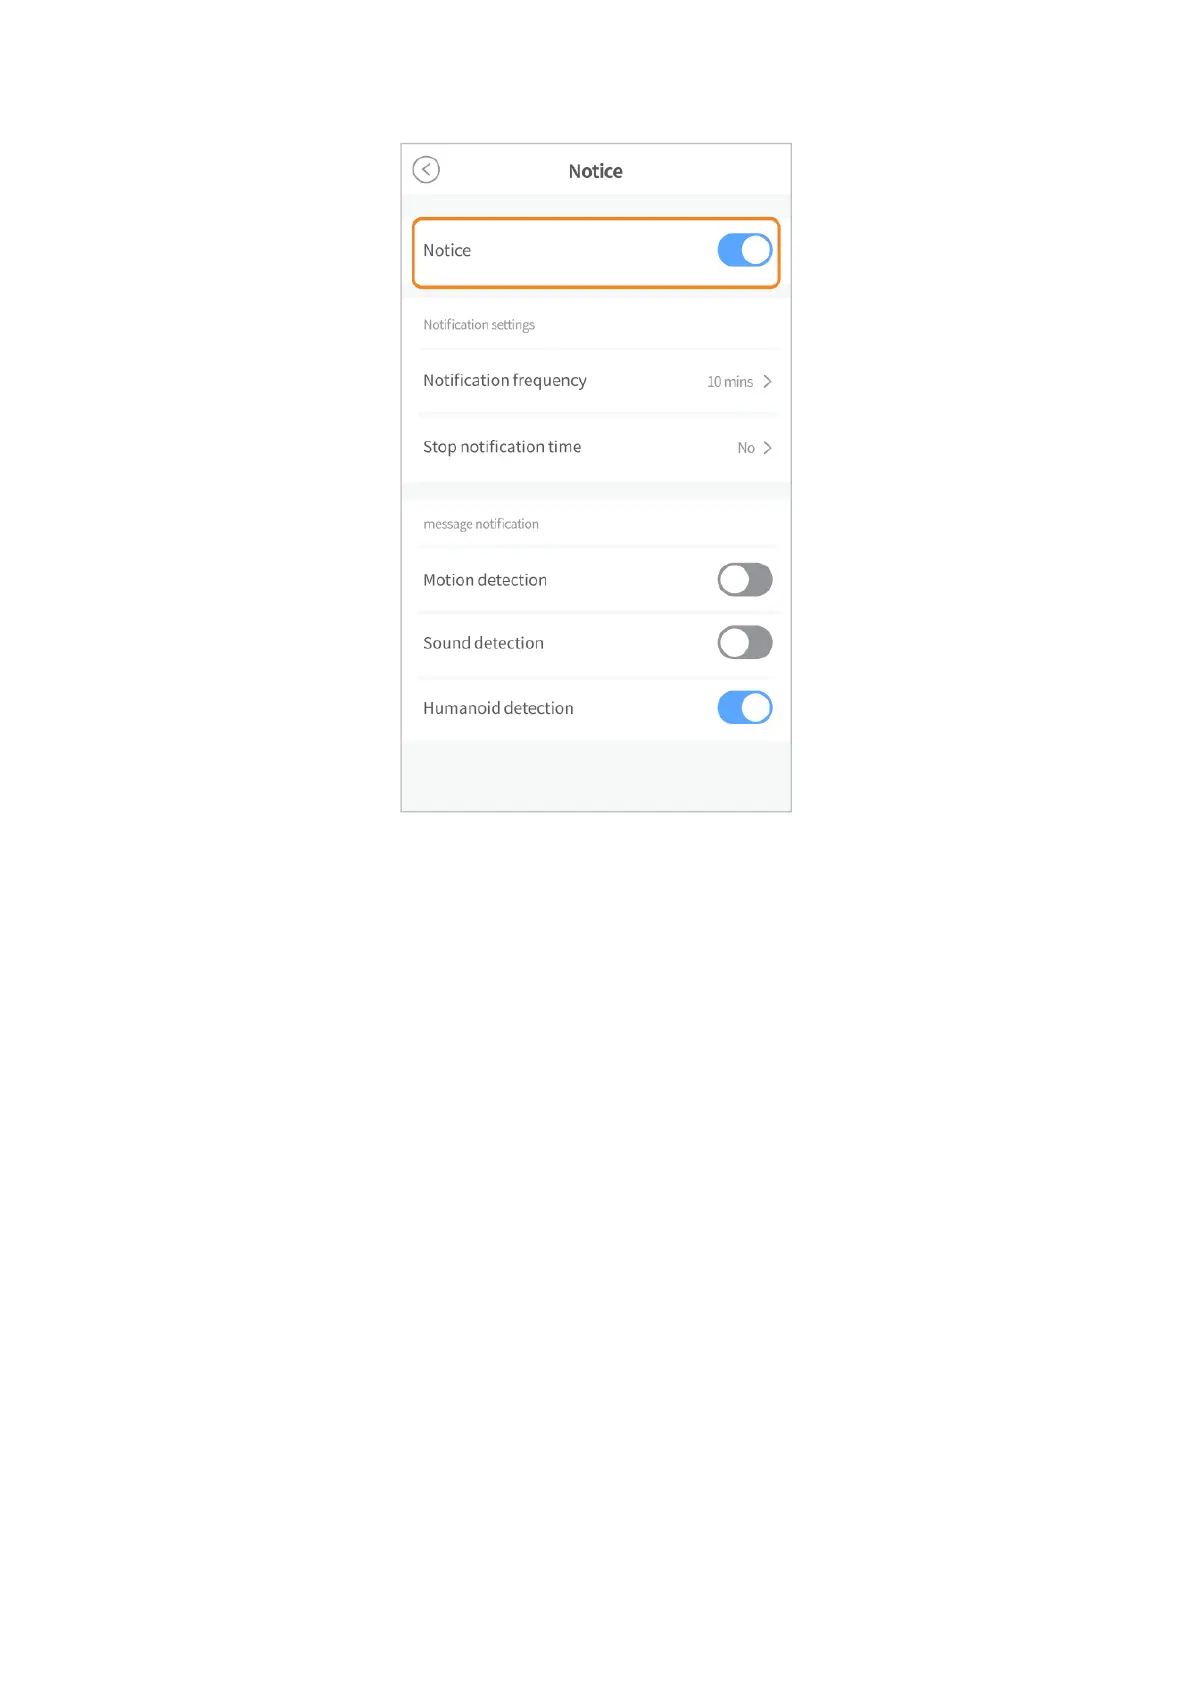This screenshot has width=1191, height=1684.
Task: Tap the Motion detection label
Action: pyautogui.click(x=485, y=580)
